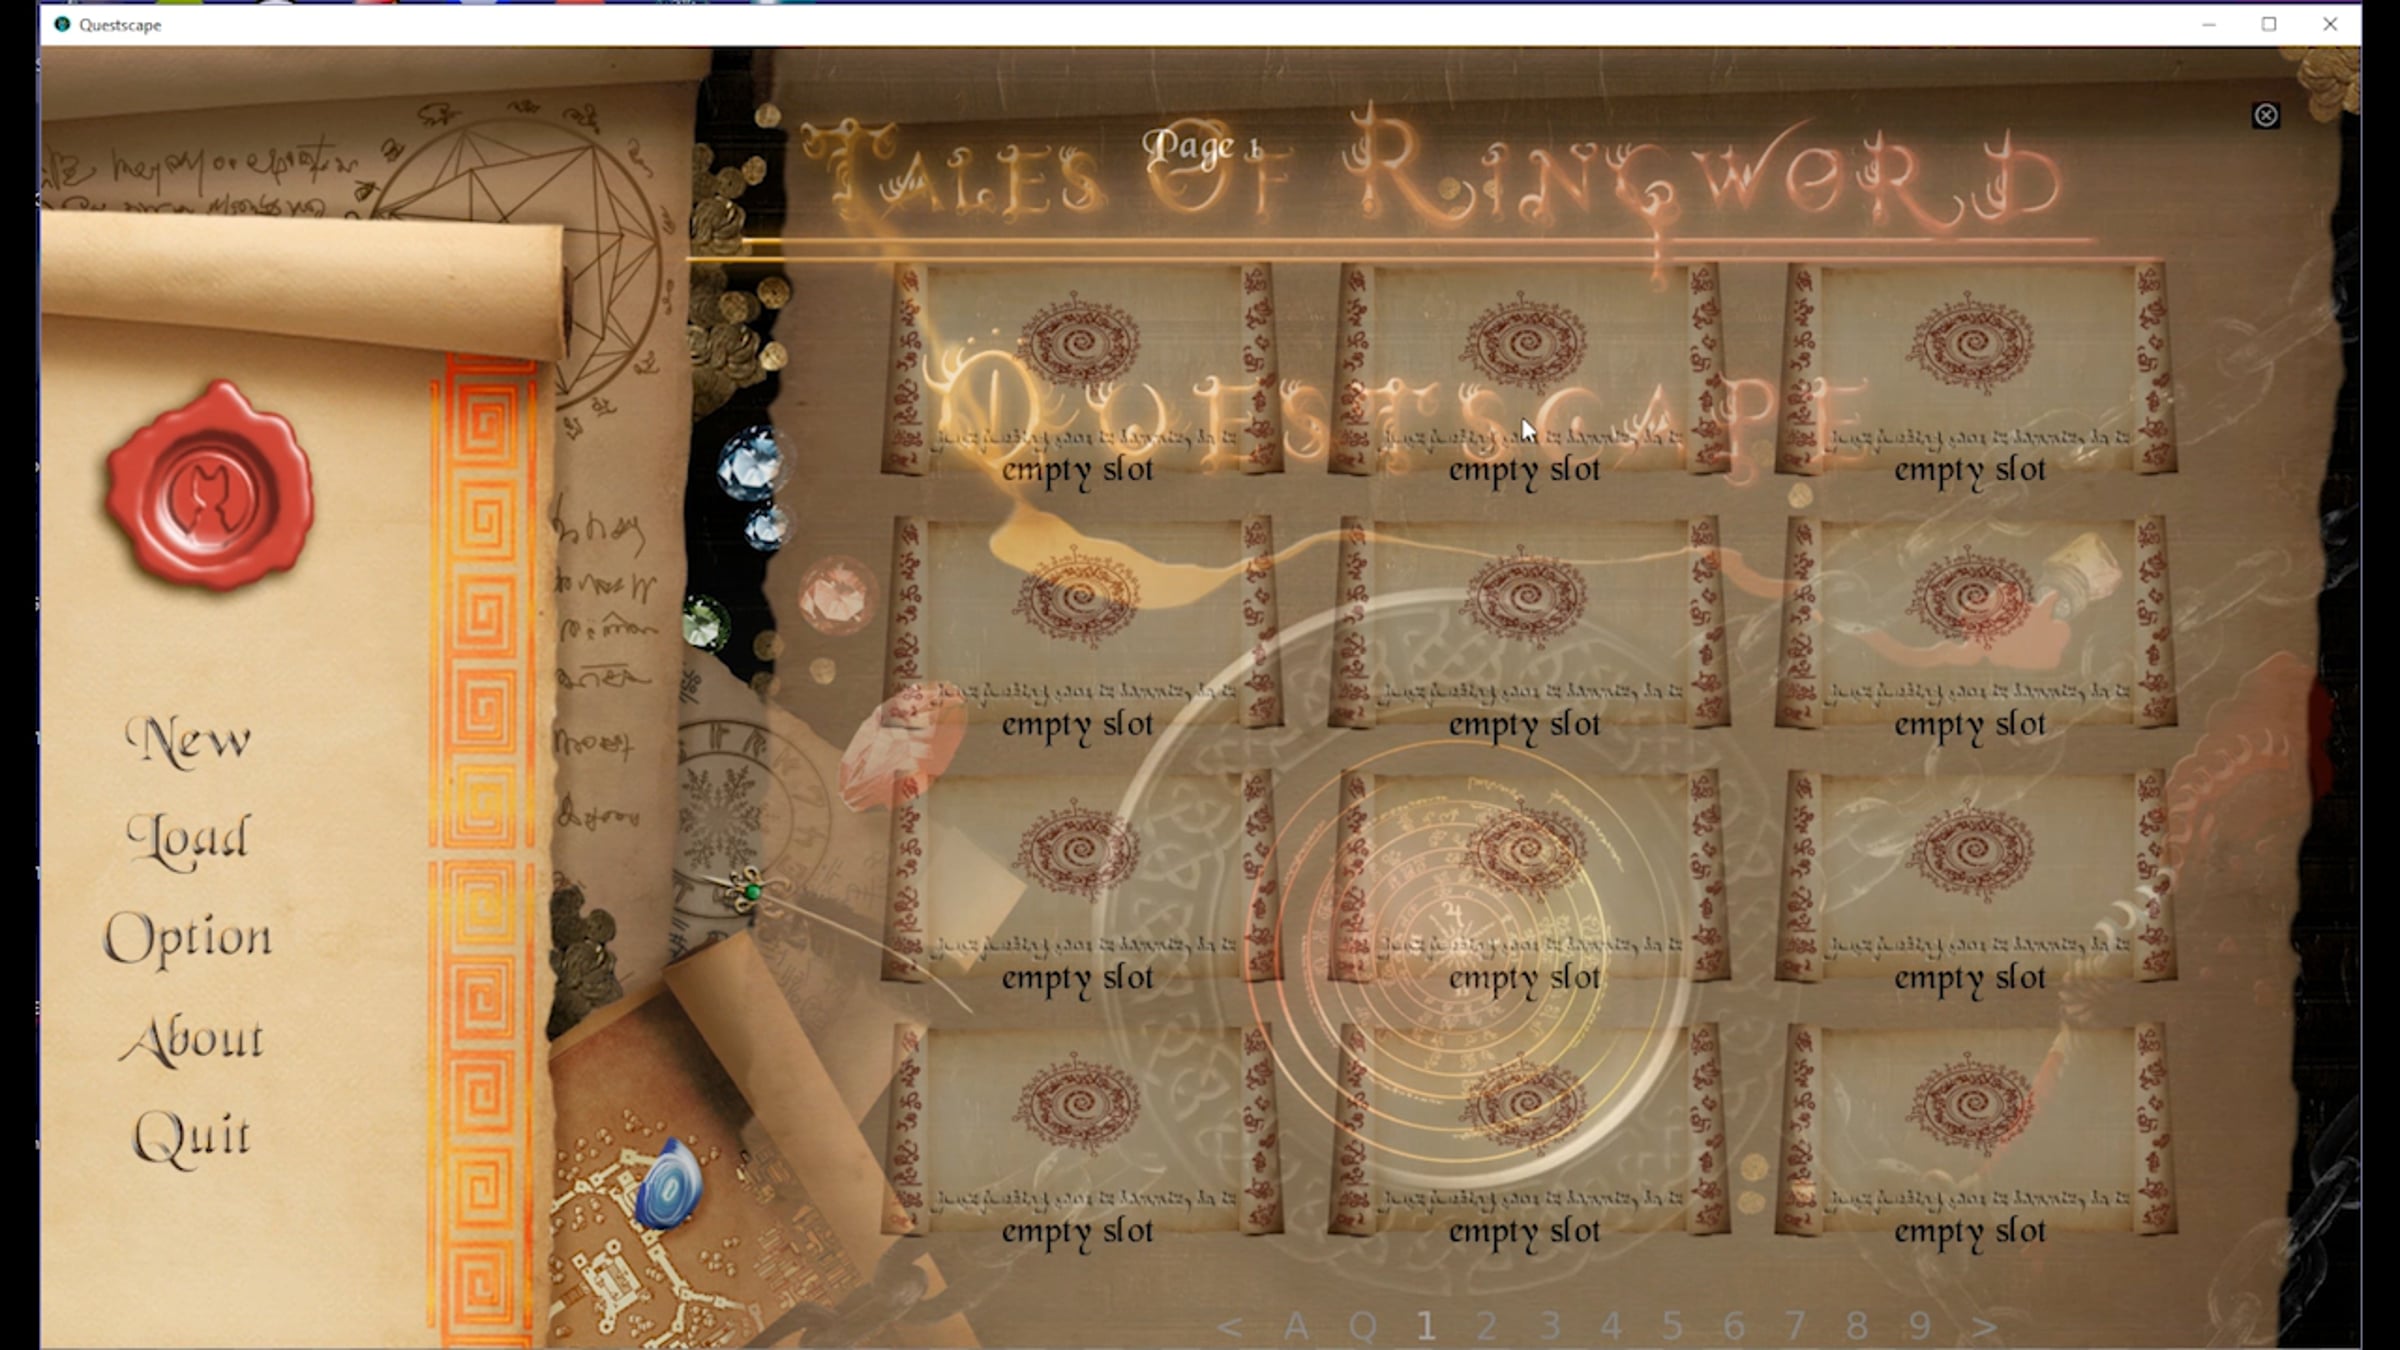Select About in the scroll menu
Image resolution: width=2400 pixels, height=1350 pixels.
[x=191, y=1038]
